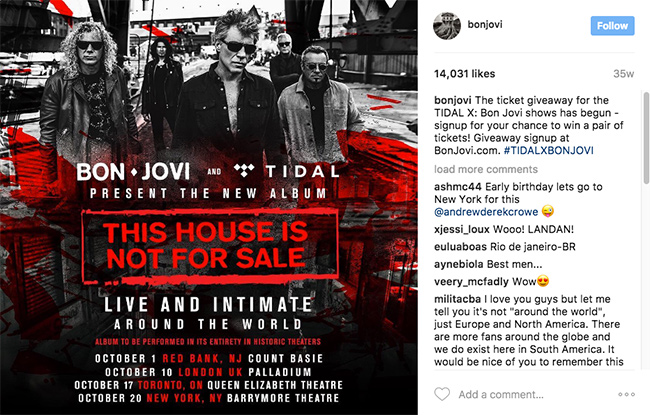Open commenter militacba's profile
This screenshot has height=415, width=650.
coord(457,299)
